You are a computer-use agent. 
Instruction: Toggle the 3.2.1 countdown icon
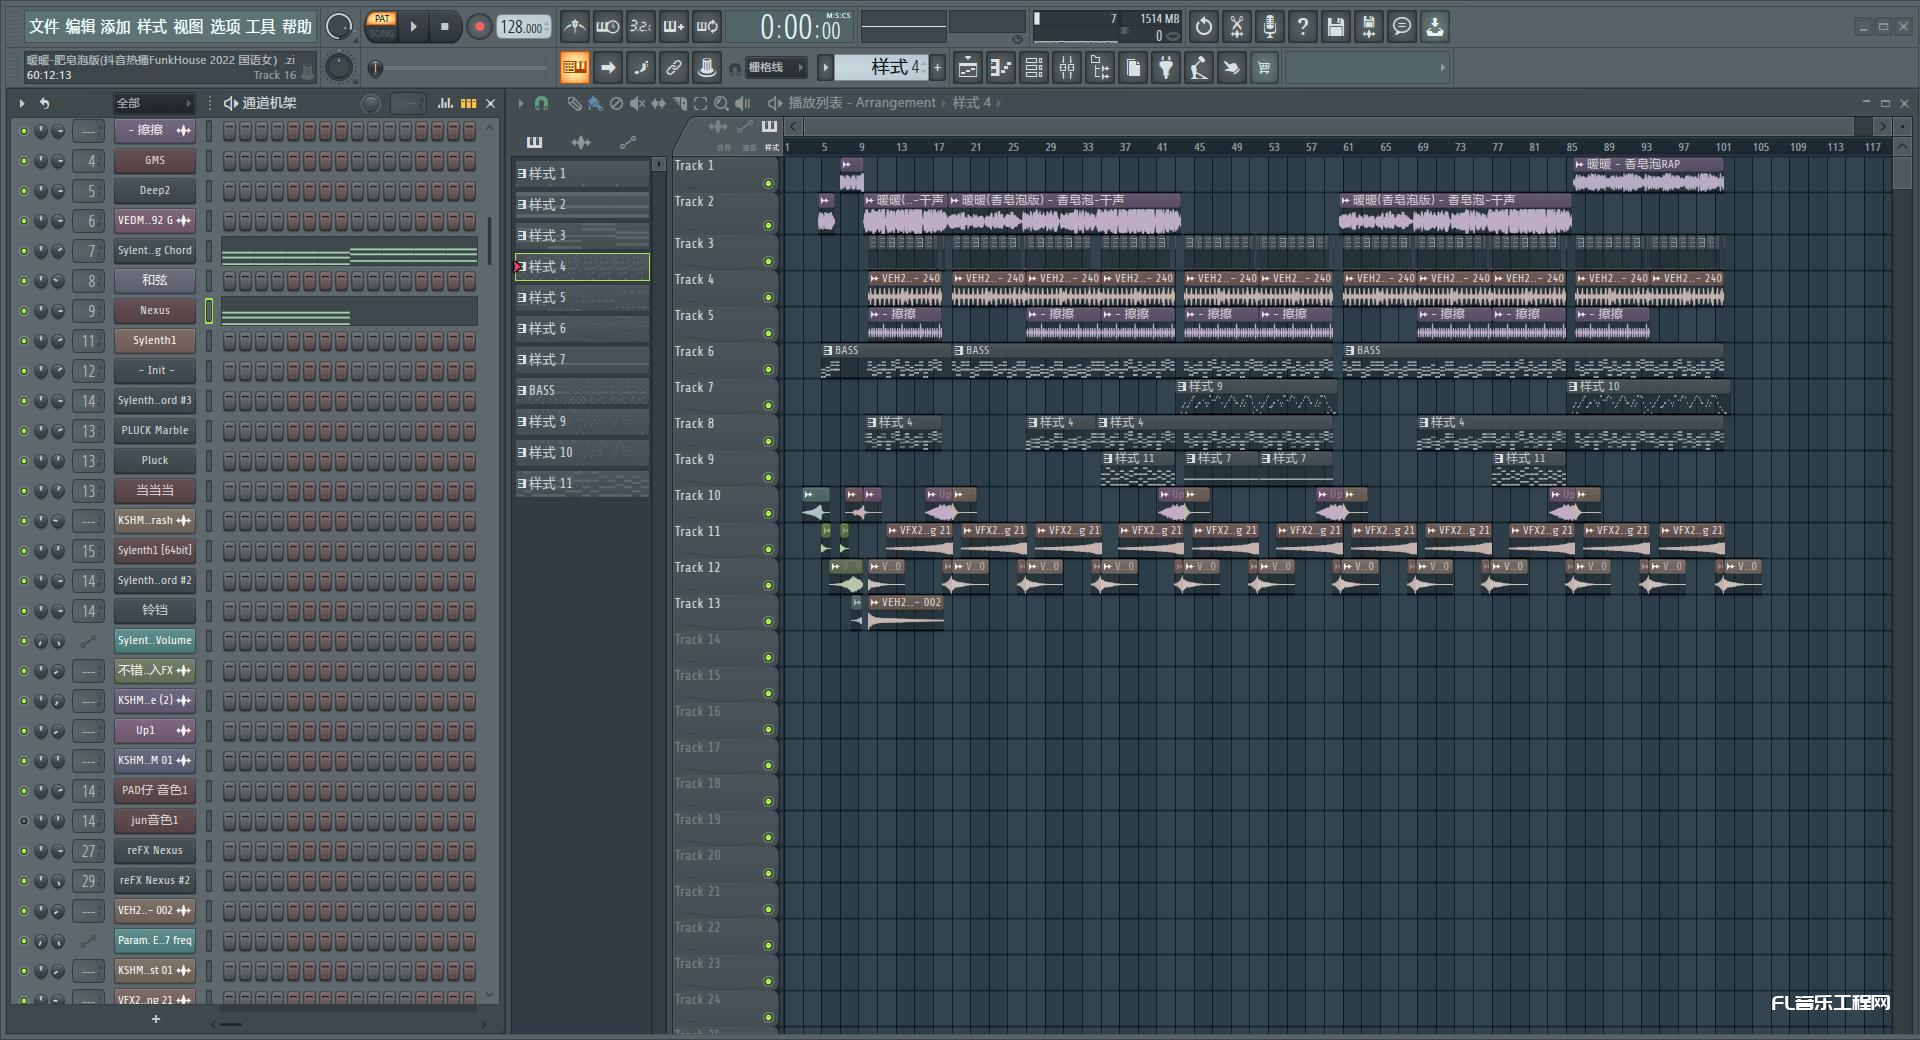pos(640,27)
